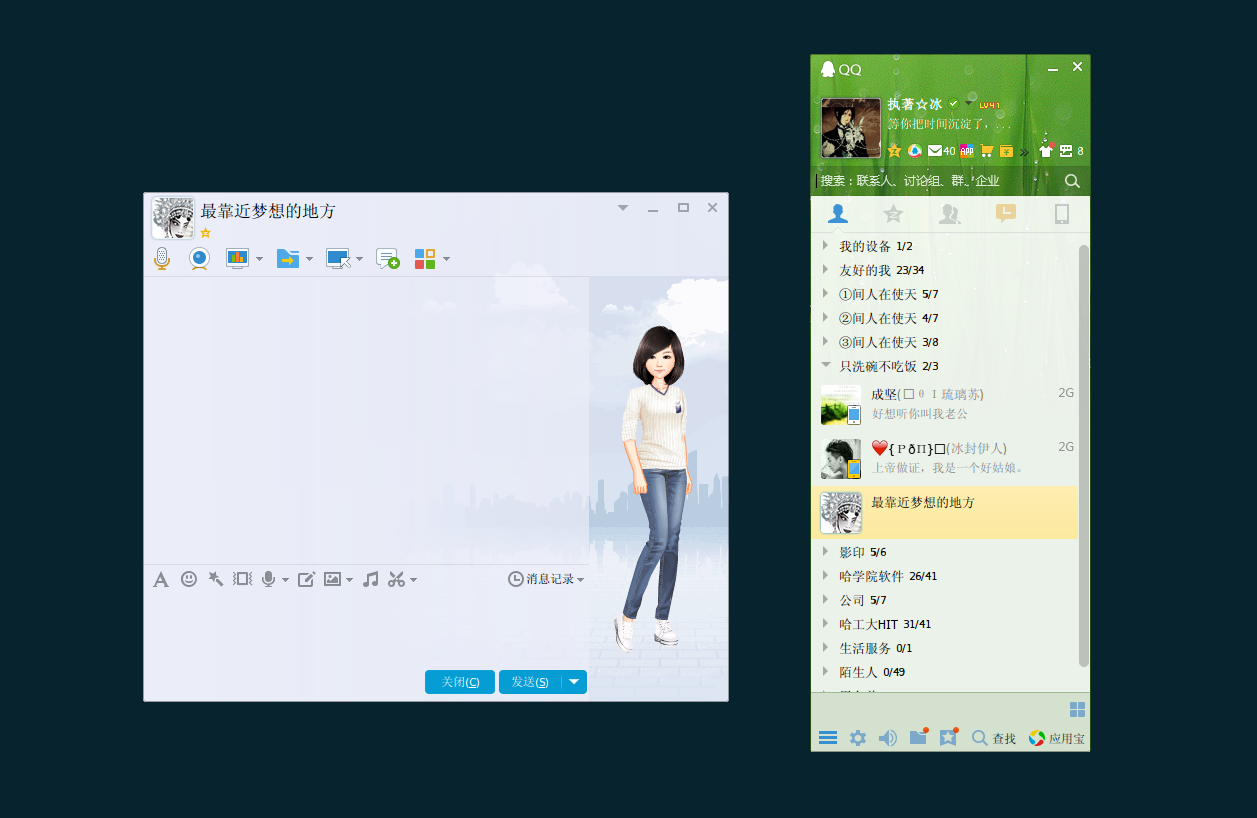Viewport: 1257px width, 818px height.
Task: Open system settings gear icon at bottom
Action: coord(858,738)
